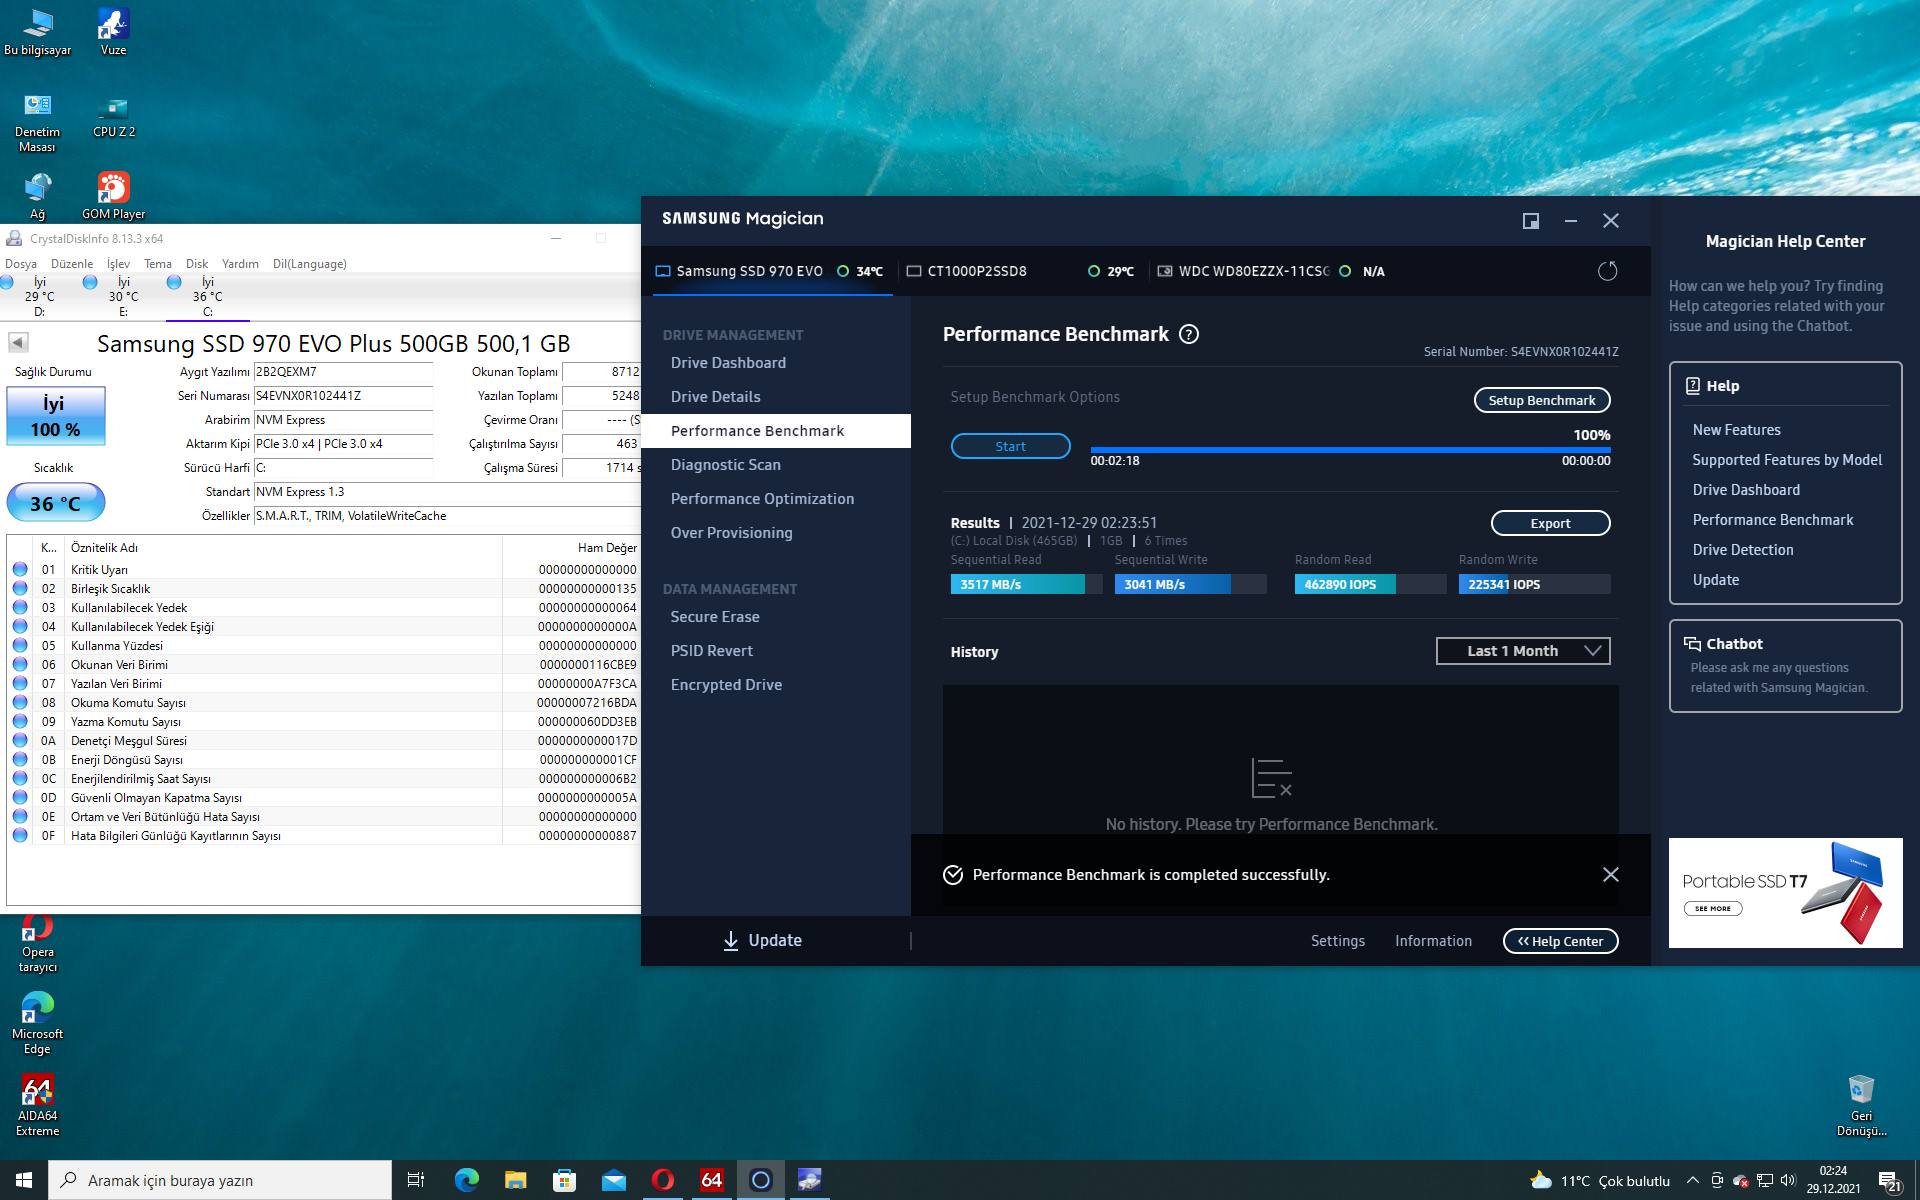Click the Start benchmark button

click(1010, 446)
